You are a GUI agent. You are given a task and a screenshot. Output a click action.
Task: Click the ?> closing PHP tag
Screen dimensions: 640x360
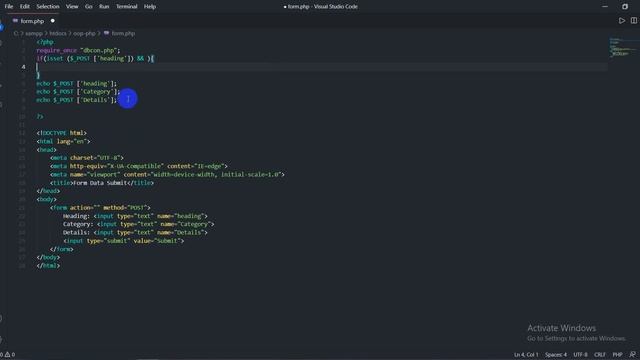click(x=40, y=117)
